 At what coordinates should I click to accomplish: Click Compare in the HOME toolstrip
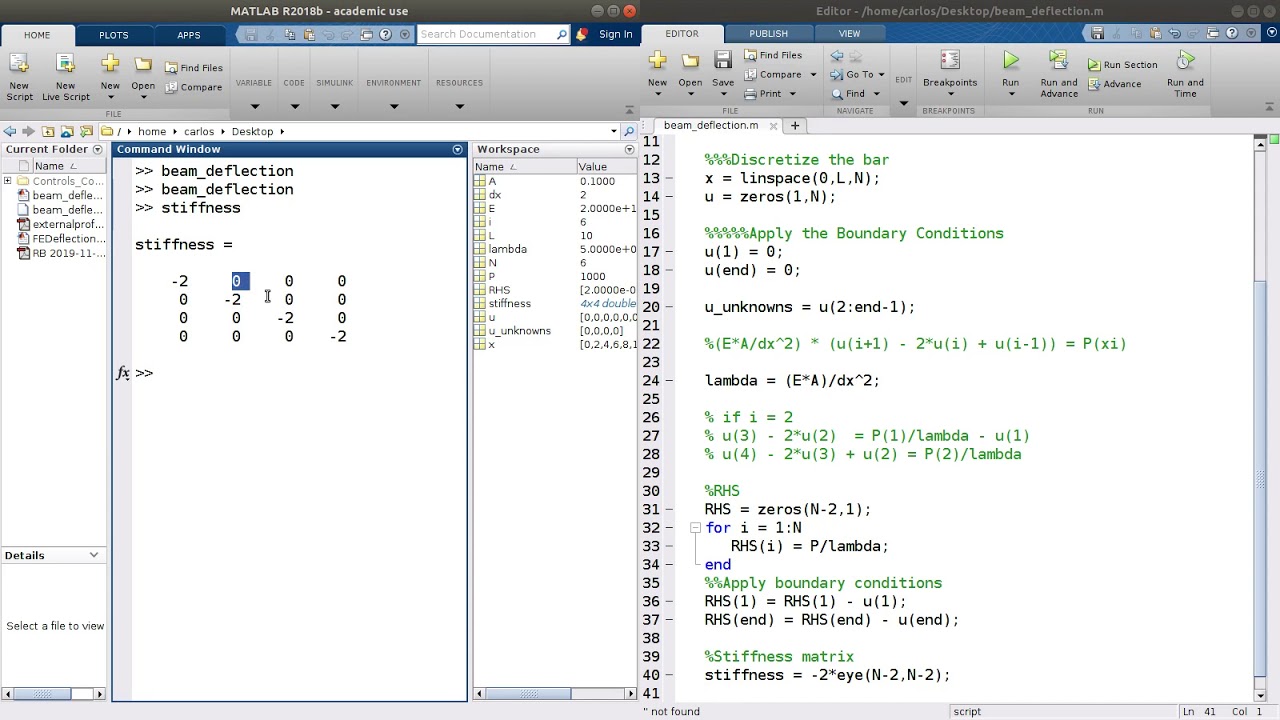click(194, 87)
